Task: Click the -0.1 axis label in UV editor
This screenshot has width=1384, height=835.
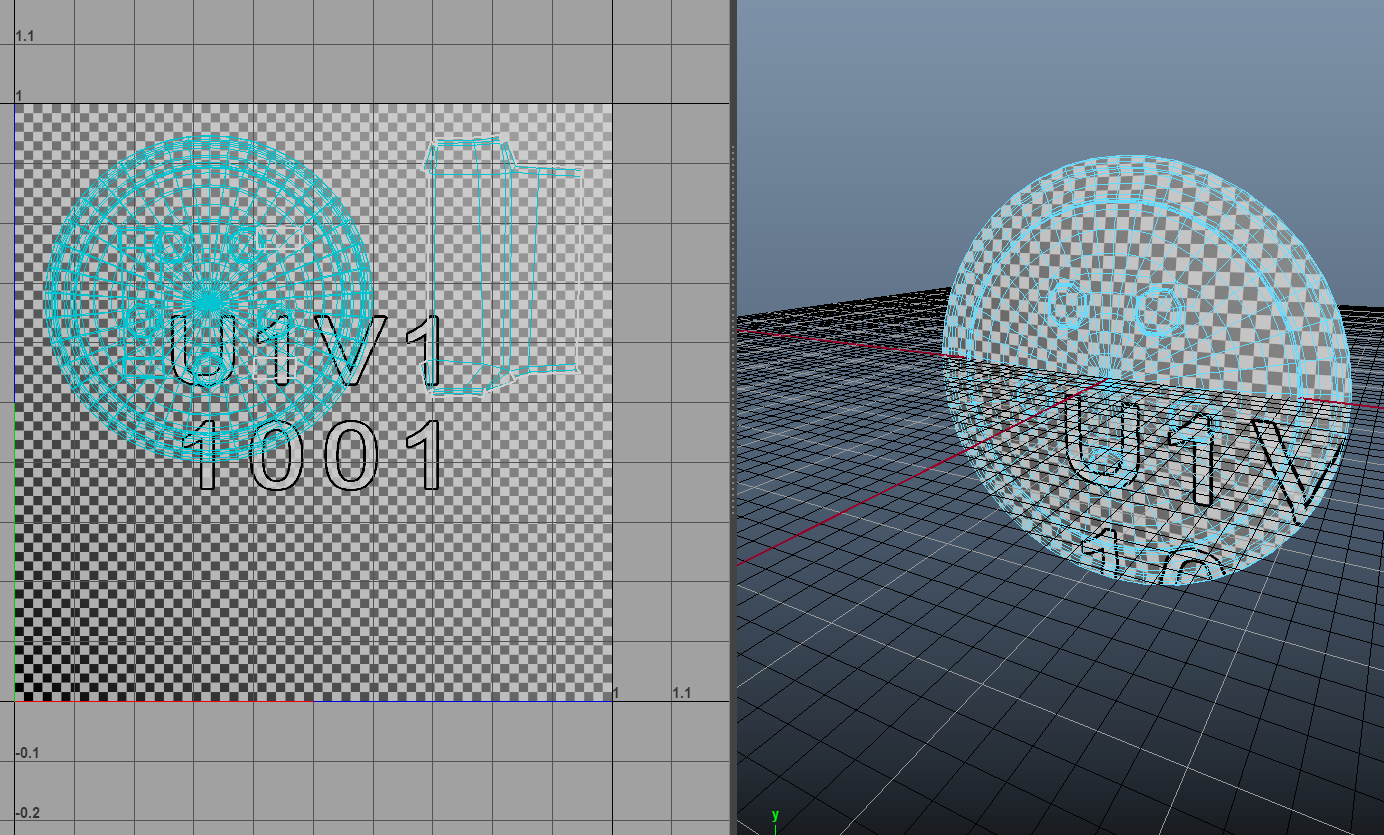Action: pyautogui.click(x=27, y=752)
